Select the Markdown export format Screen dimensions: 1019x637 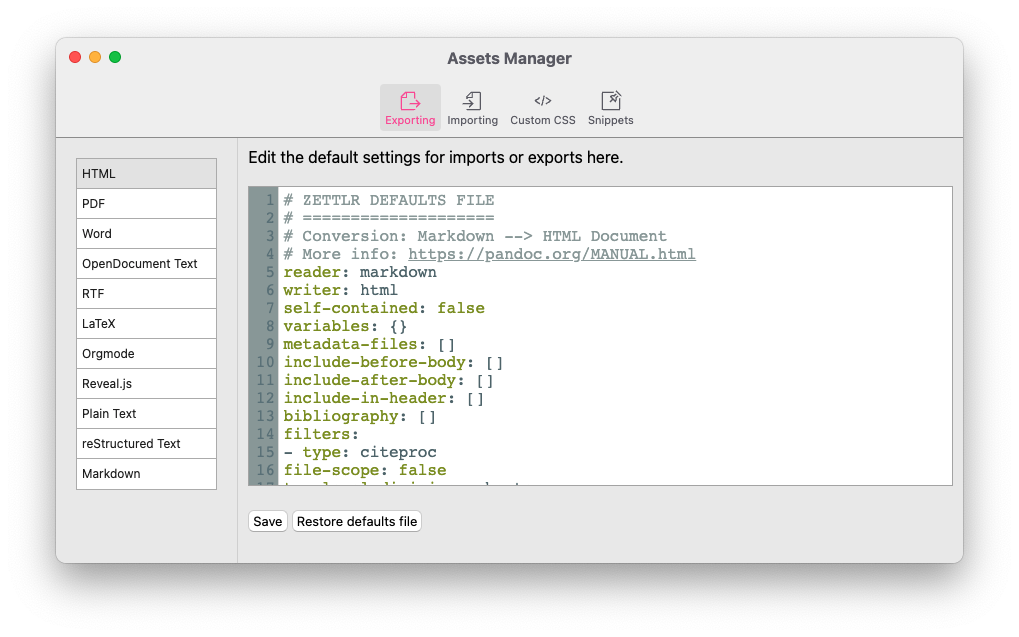coord(146,473)
